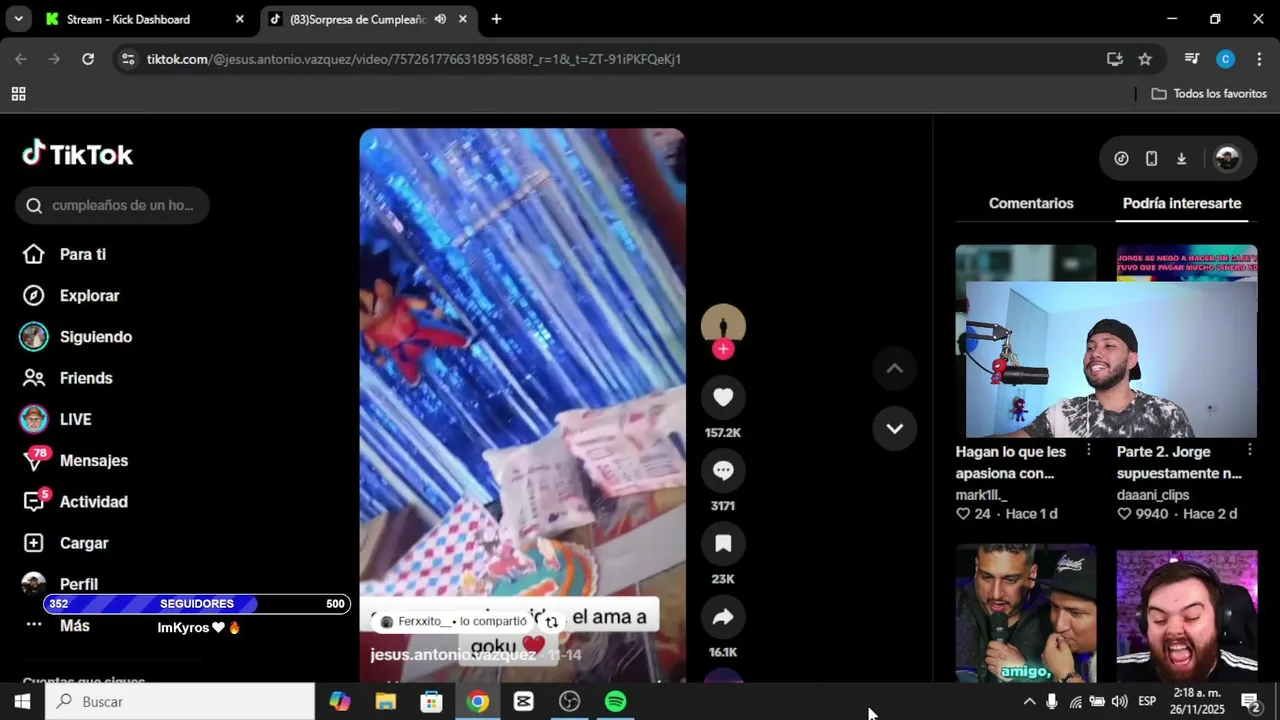The height and width of the screenshot is (720, 1280).
Task: Open Chrome three-dot menu
Action: click(x=1259, y=59)
